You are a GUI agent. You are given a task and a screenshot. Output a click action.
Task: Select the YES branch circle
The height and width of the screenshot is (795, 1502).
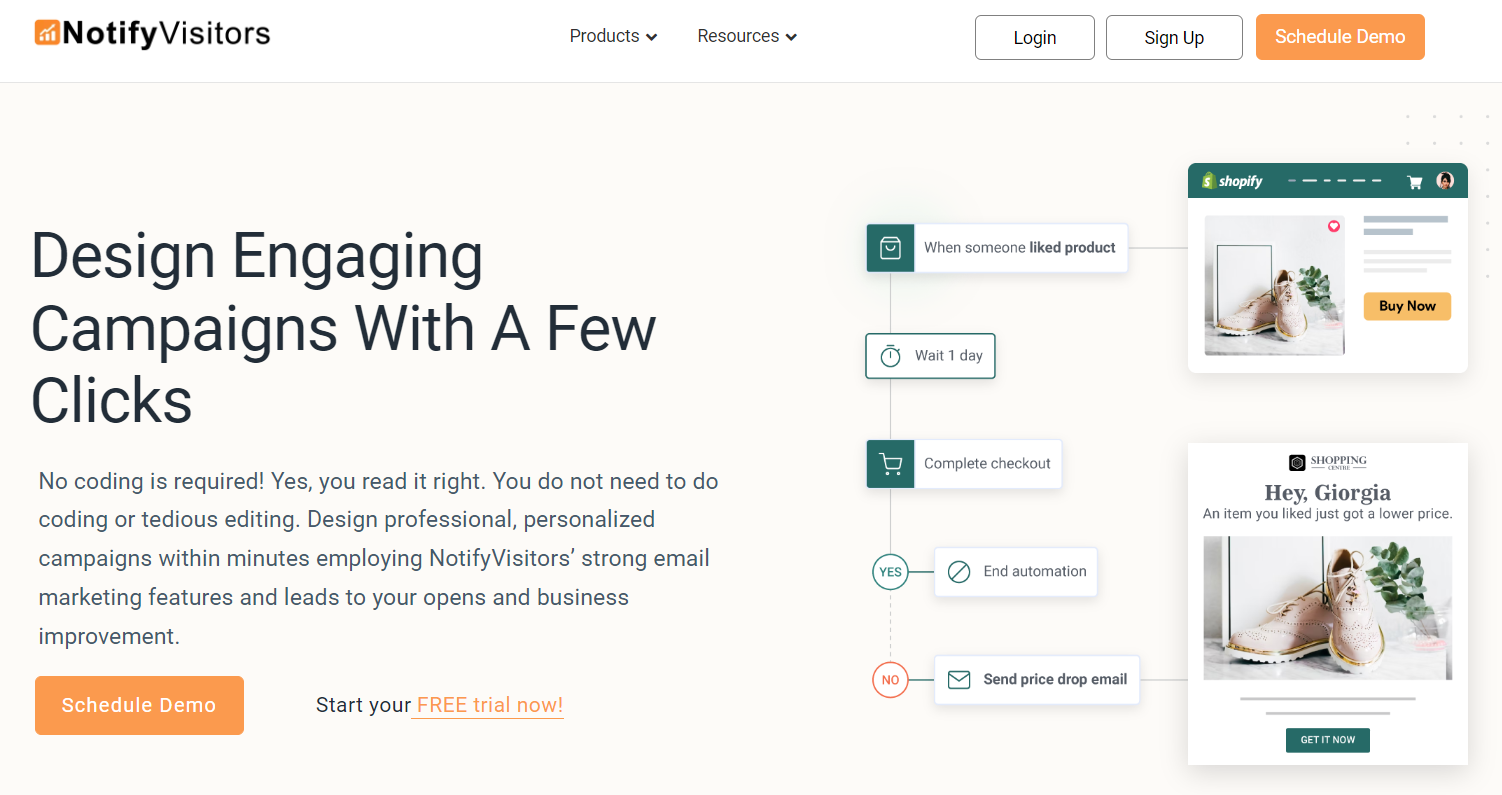click(890, 572)
